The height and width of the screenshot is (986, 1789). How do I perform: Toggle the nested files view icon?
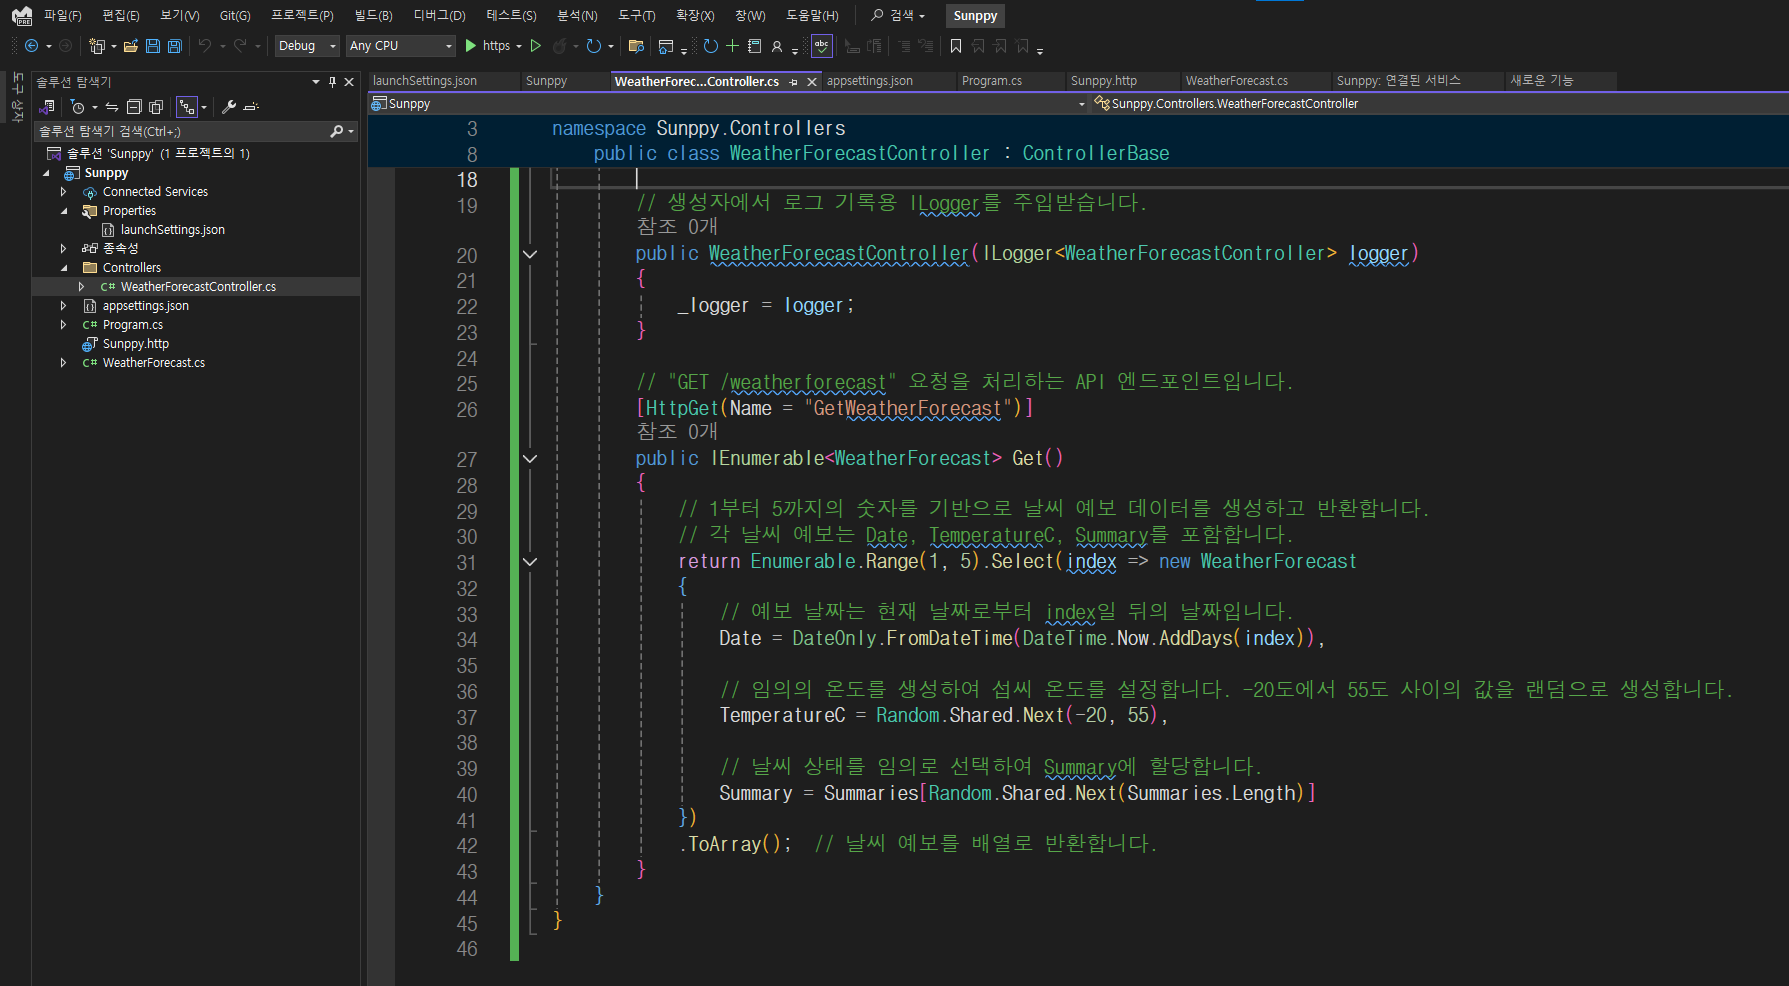(187, 107)
